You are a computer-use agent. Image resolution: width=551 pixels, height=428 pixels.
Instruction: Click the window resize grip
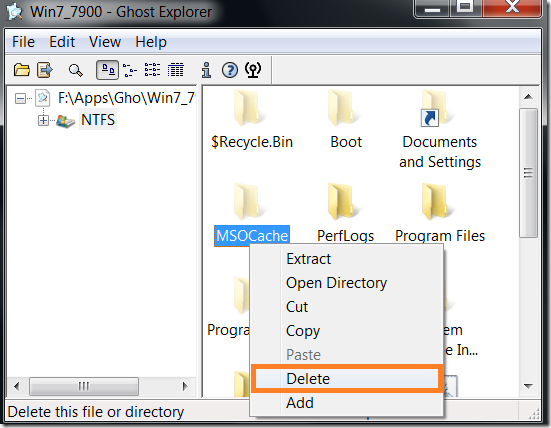[x=534, y=414]
